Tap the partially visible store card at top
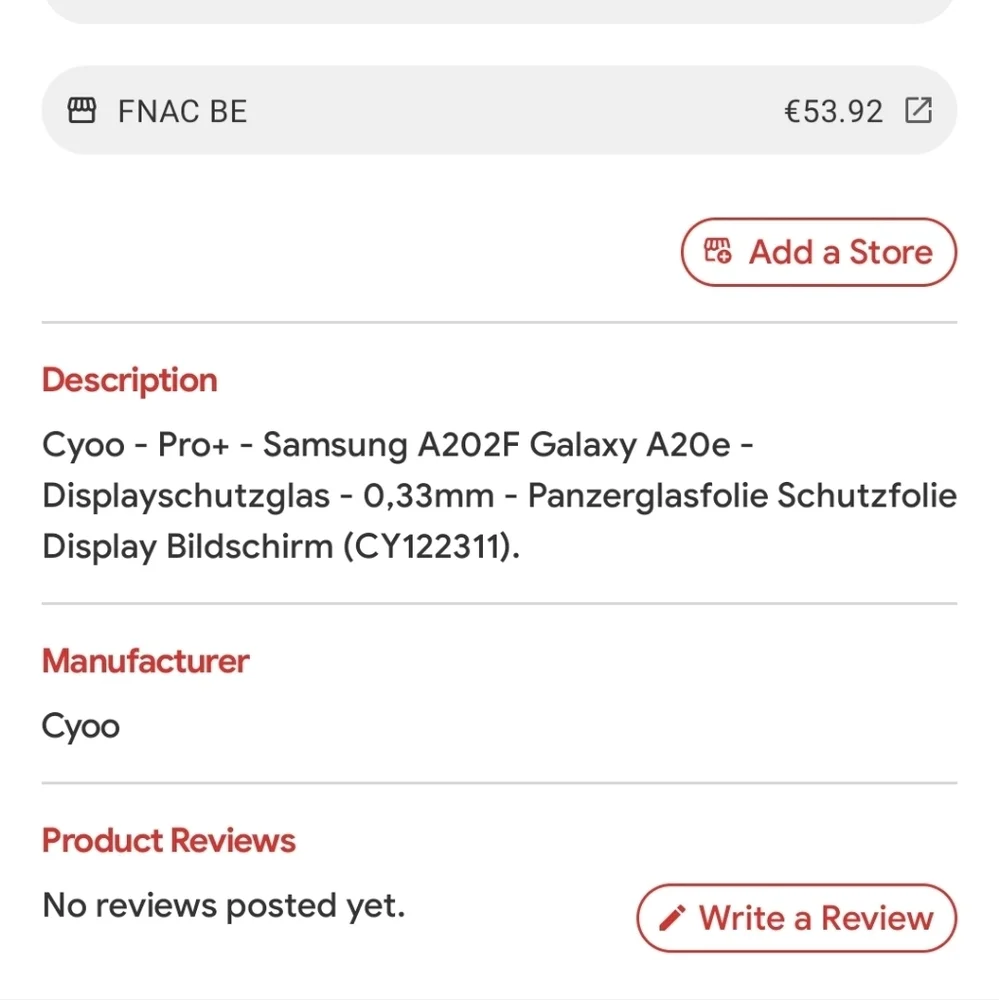The width and height of the screenshot is (999, 1000). click(500, 11)
